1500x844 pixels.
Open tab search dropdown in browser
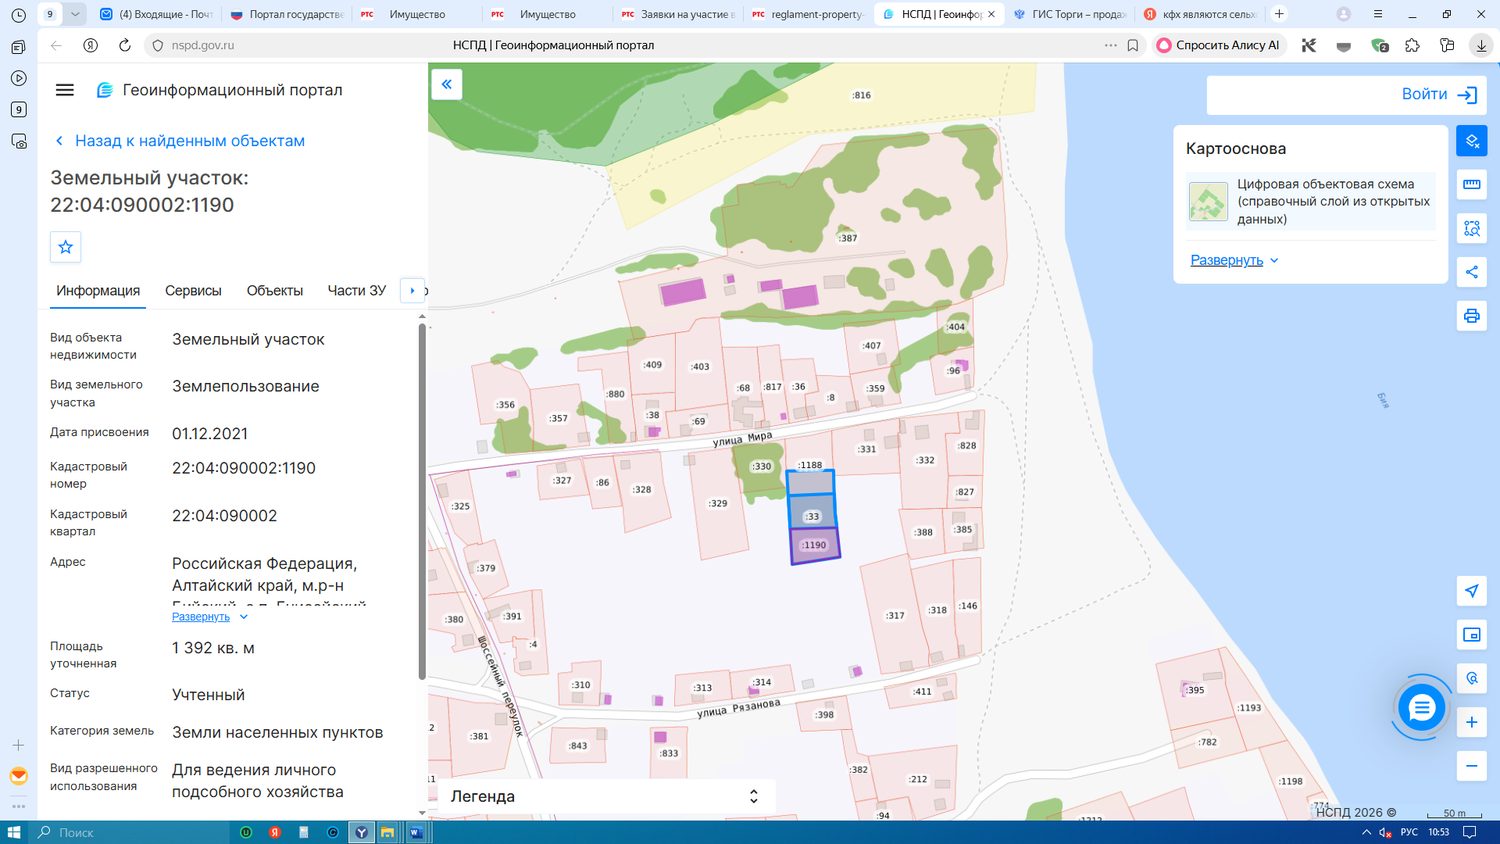(75, 14)
